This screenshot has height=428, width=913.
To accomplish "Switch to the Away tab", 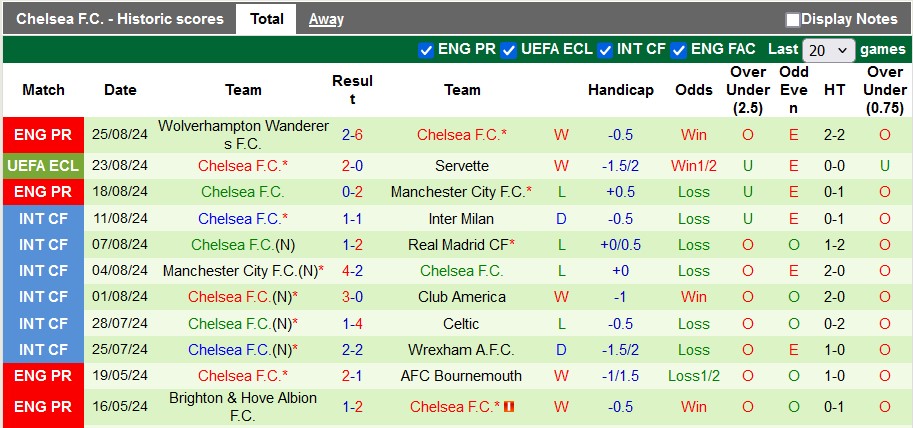I will click(326, 19).
